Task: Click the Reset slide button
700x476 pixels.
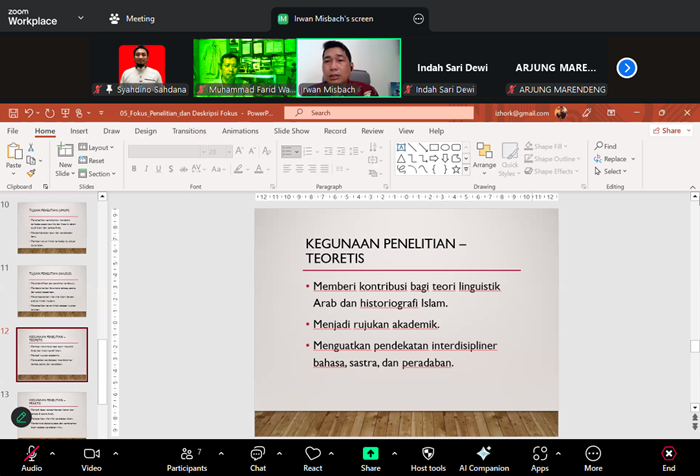Action: click(92, 160)
